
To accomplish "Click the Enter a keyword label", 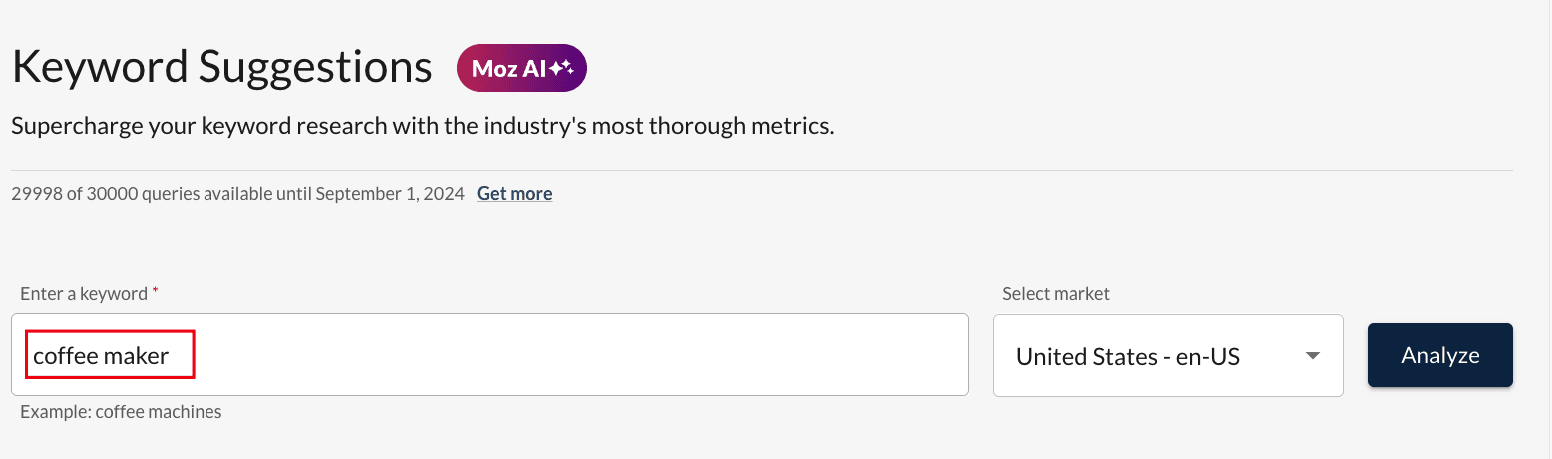I will coord(83,294).
